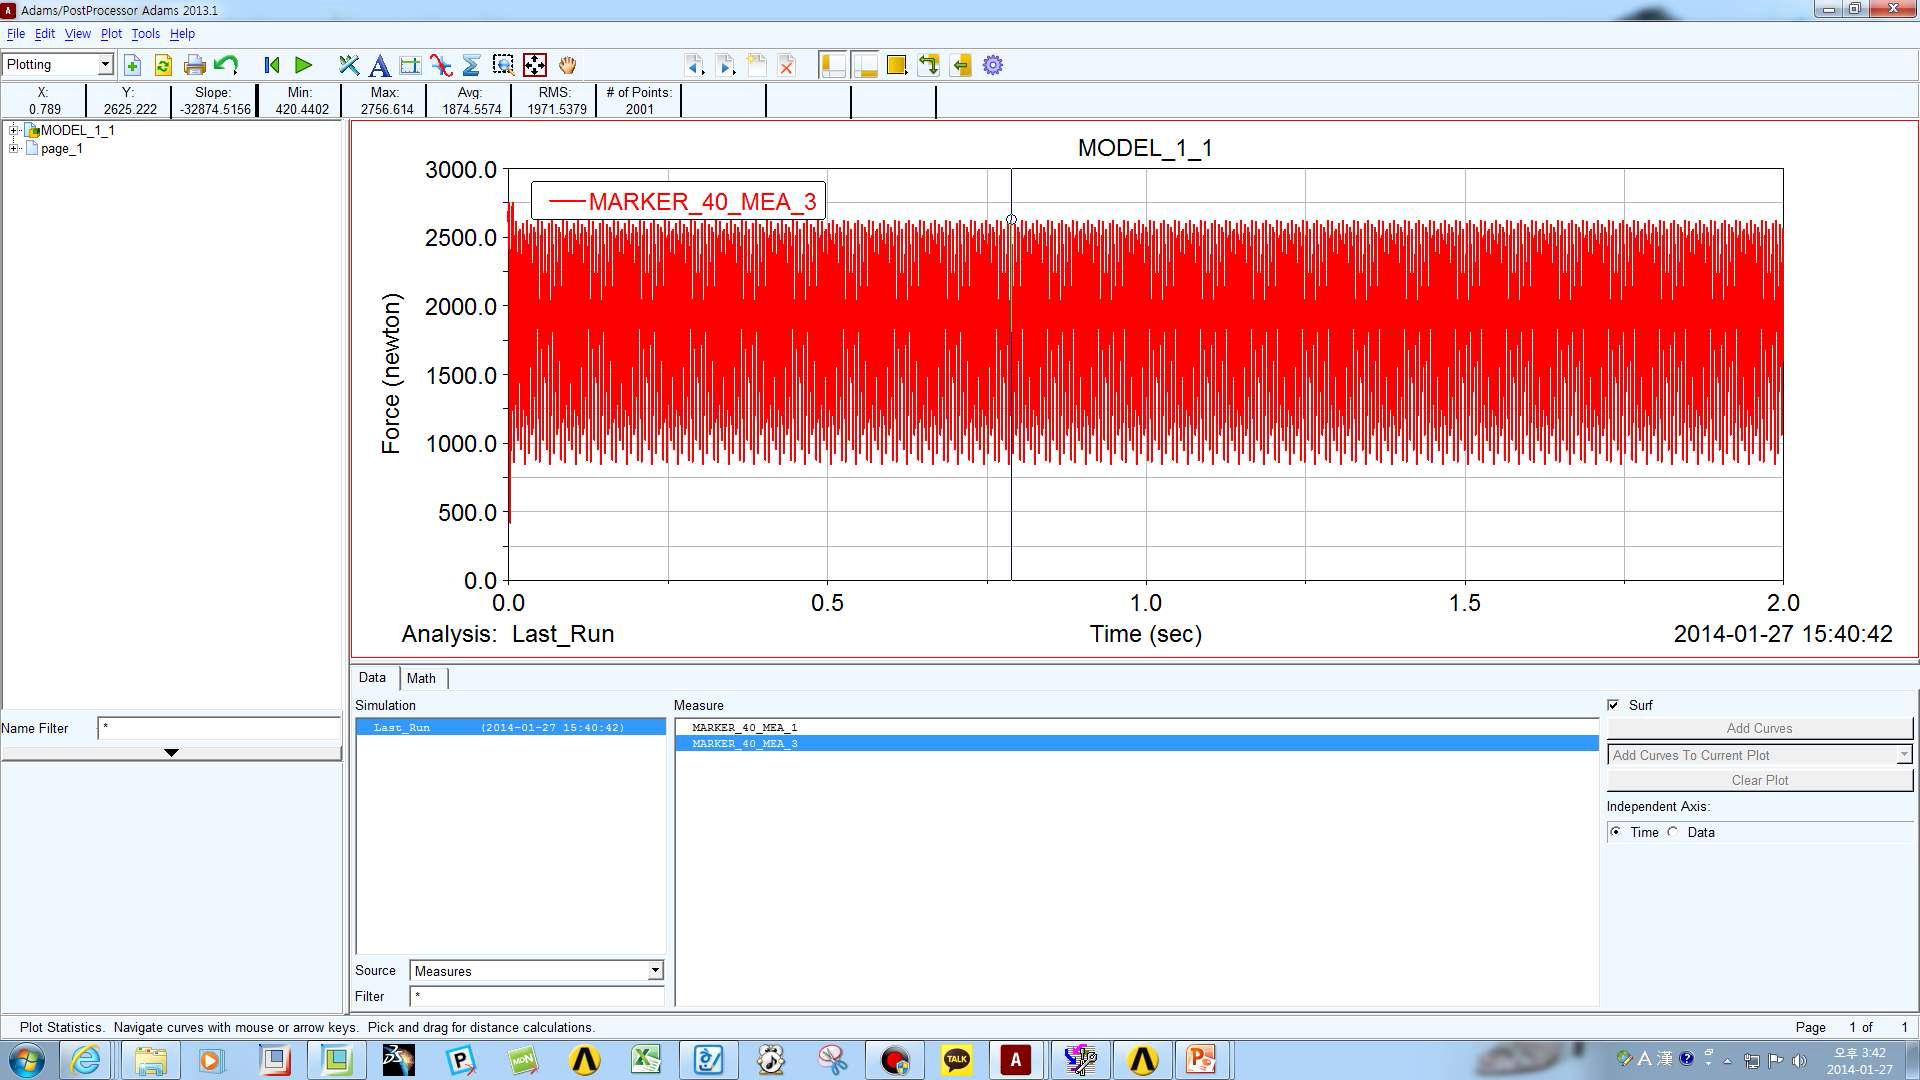Add a text annotation with the A tool
This screenshot has width=1920, height=1080.
(379, 66)
